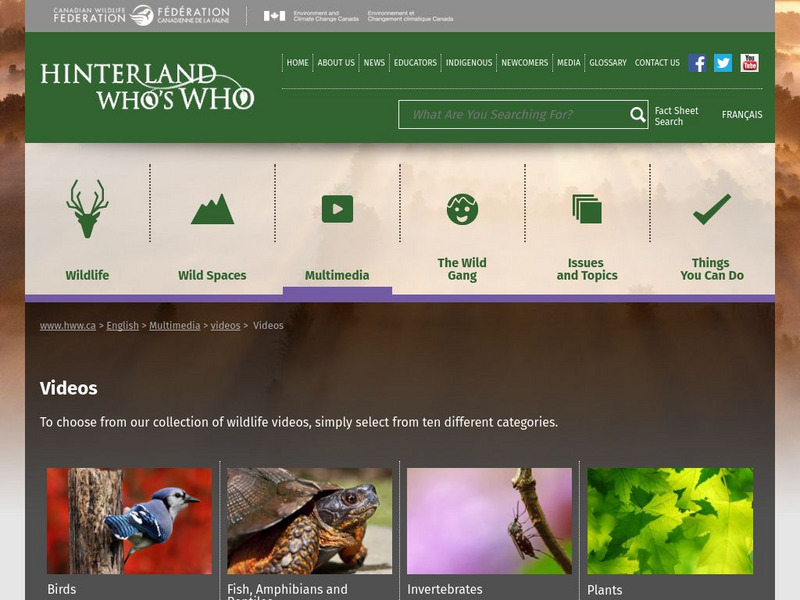Open the About Us menu item
This screenshot has width=800, height=600.
[x=336, y=63]
